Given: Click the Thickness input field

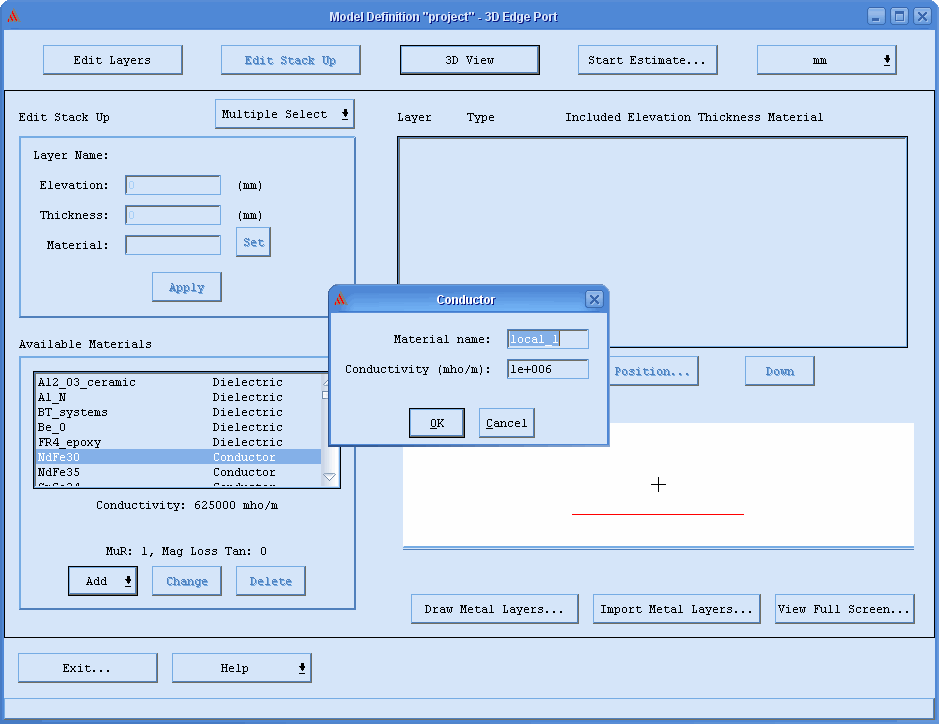Looking at the screenshot, I should [173, 215].
